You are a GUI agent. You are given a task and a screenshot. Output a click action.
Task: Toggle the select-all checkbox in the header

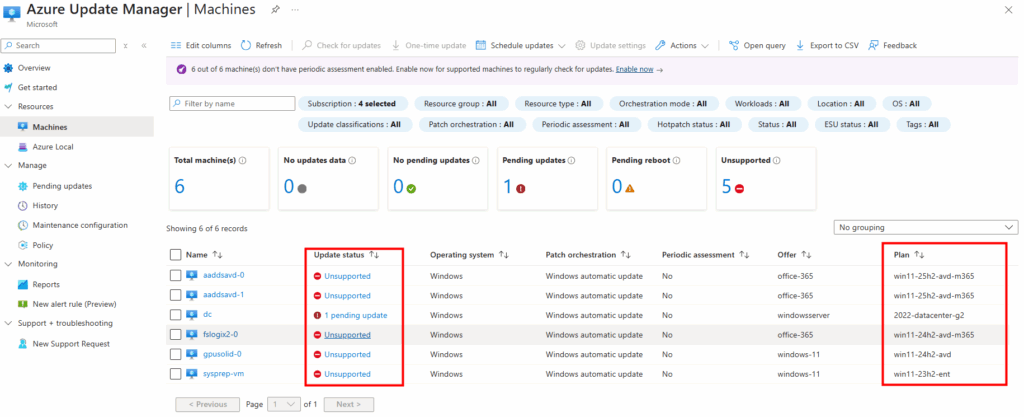coord(176,255)
